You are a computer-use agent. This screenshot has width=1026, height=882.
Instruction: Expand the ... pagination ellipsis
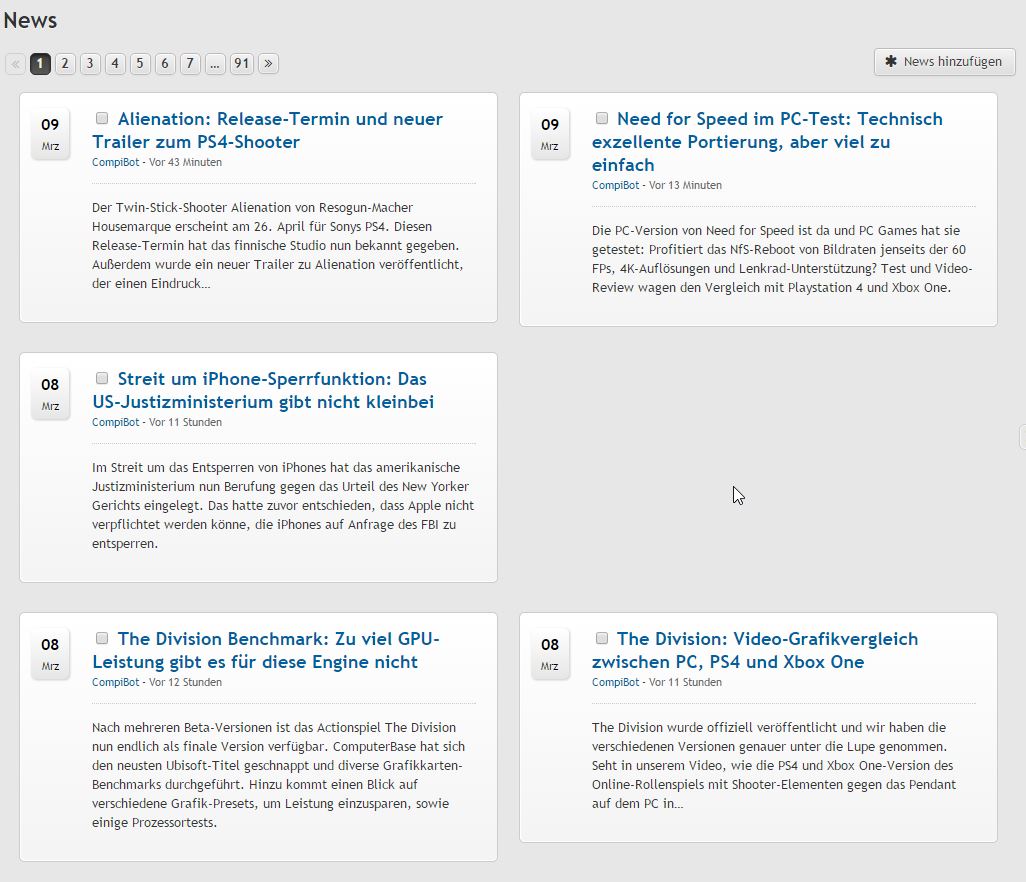click(x=215, y=64)
